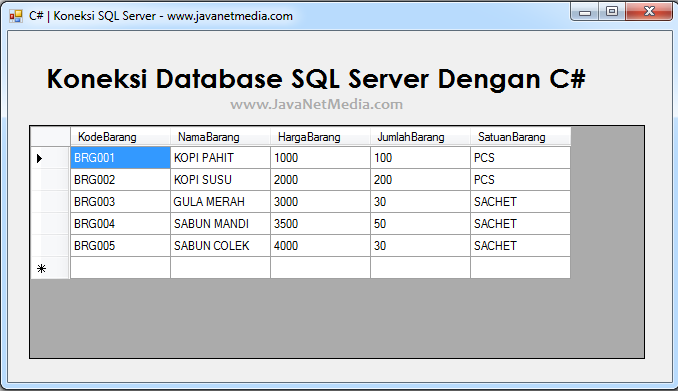Select the quantity cell 100
The image size is (678, 391).
click(x=420, y=157)
